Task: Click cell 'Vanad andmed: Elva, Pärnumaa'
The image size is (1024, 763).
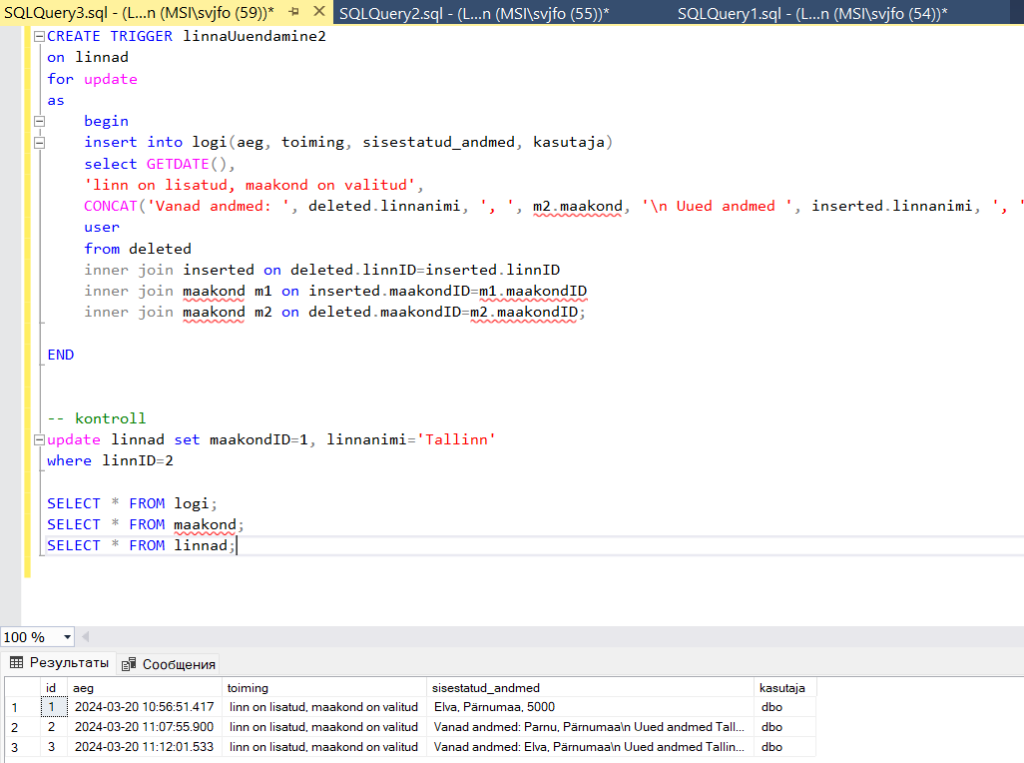Action: point(591,747)
